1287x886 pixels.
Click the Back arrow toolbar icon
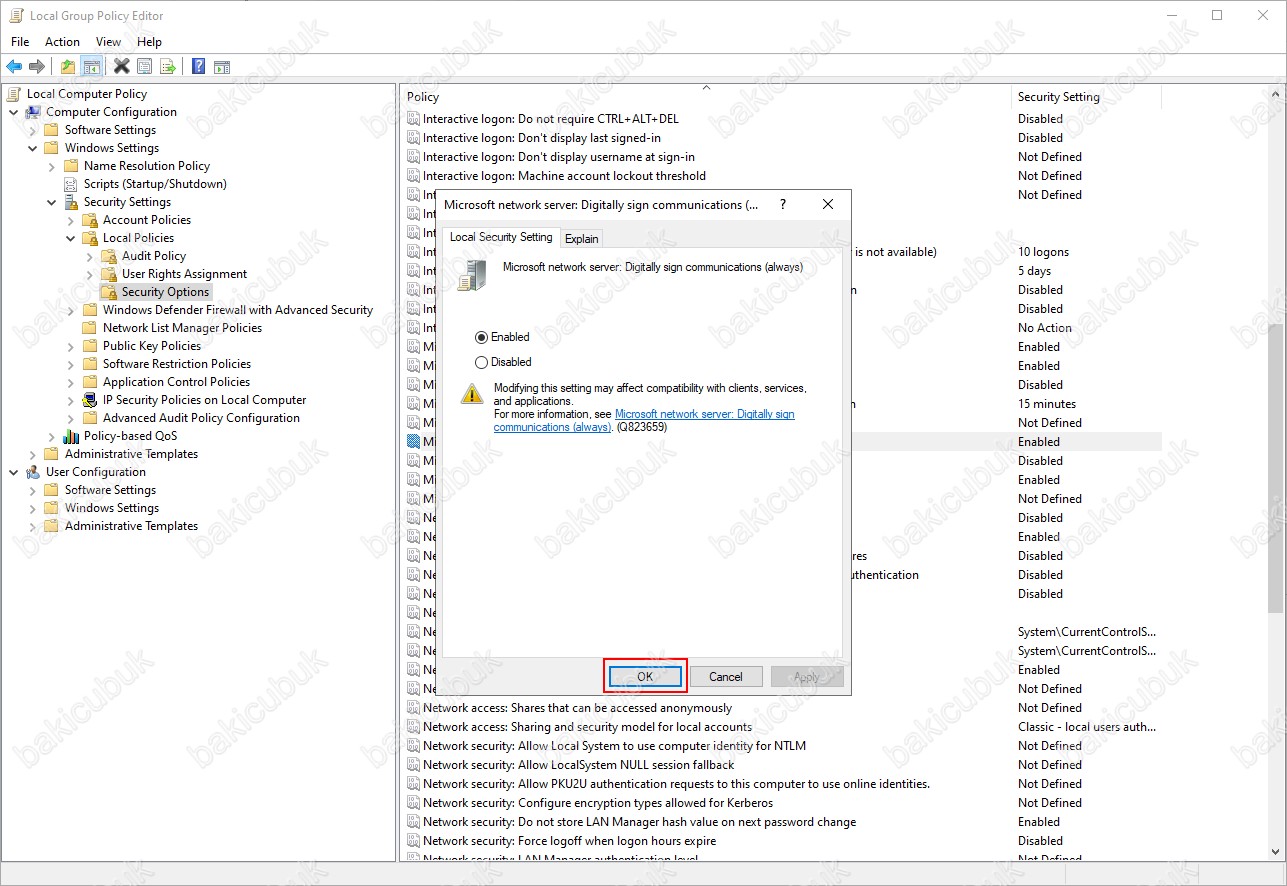14,67
